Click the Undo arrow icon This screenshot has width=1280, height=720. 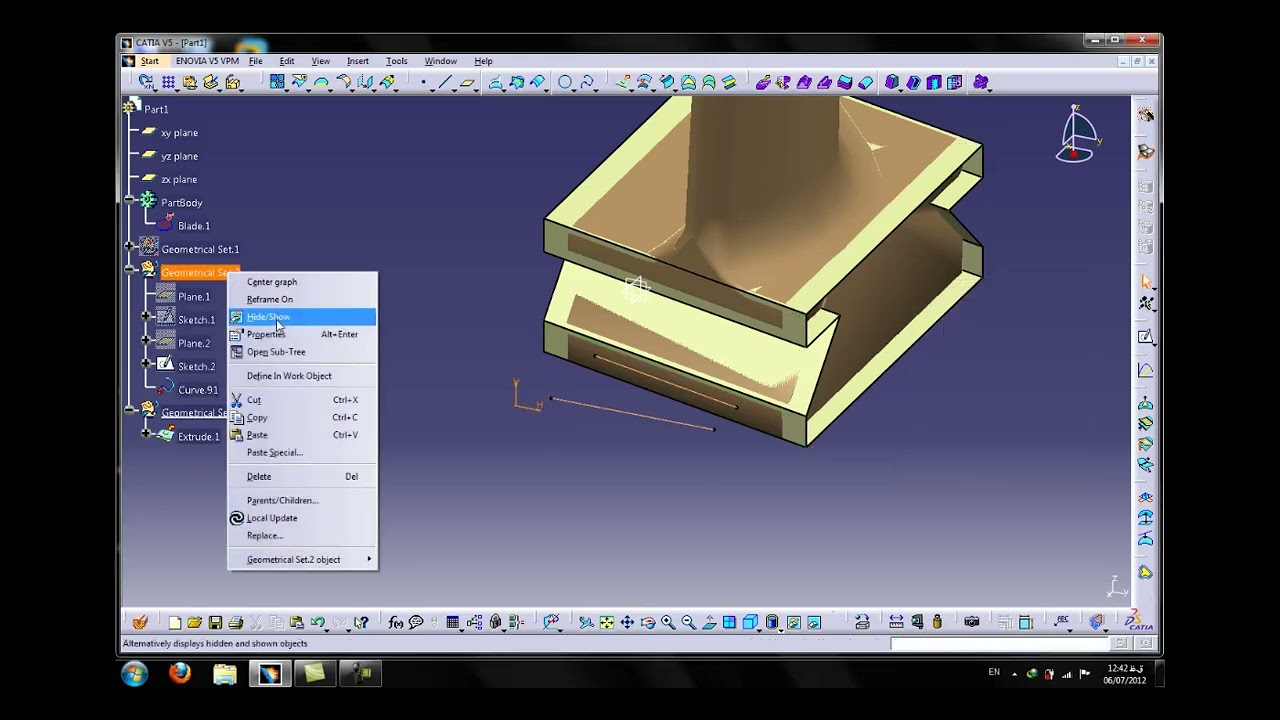(x=317, y=622)
